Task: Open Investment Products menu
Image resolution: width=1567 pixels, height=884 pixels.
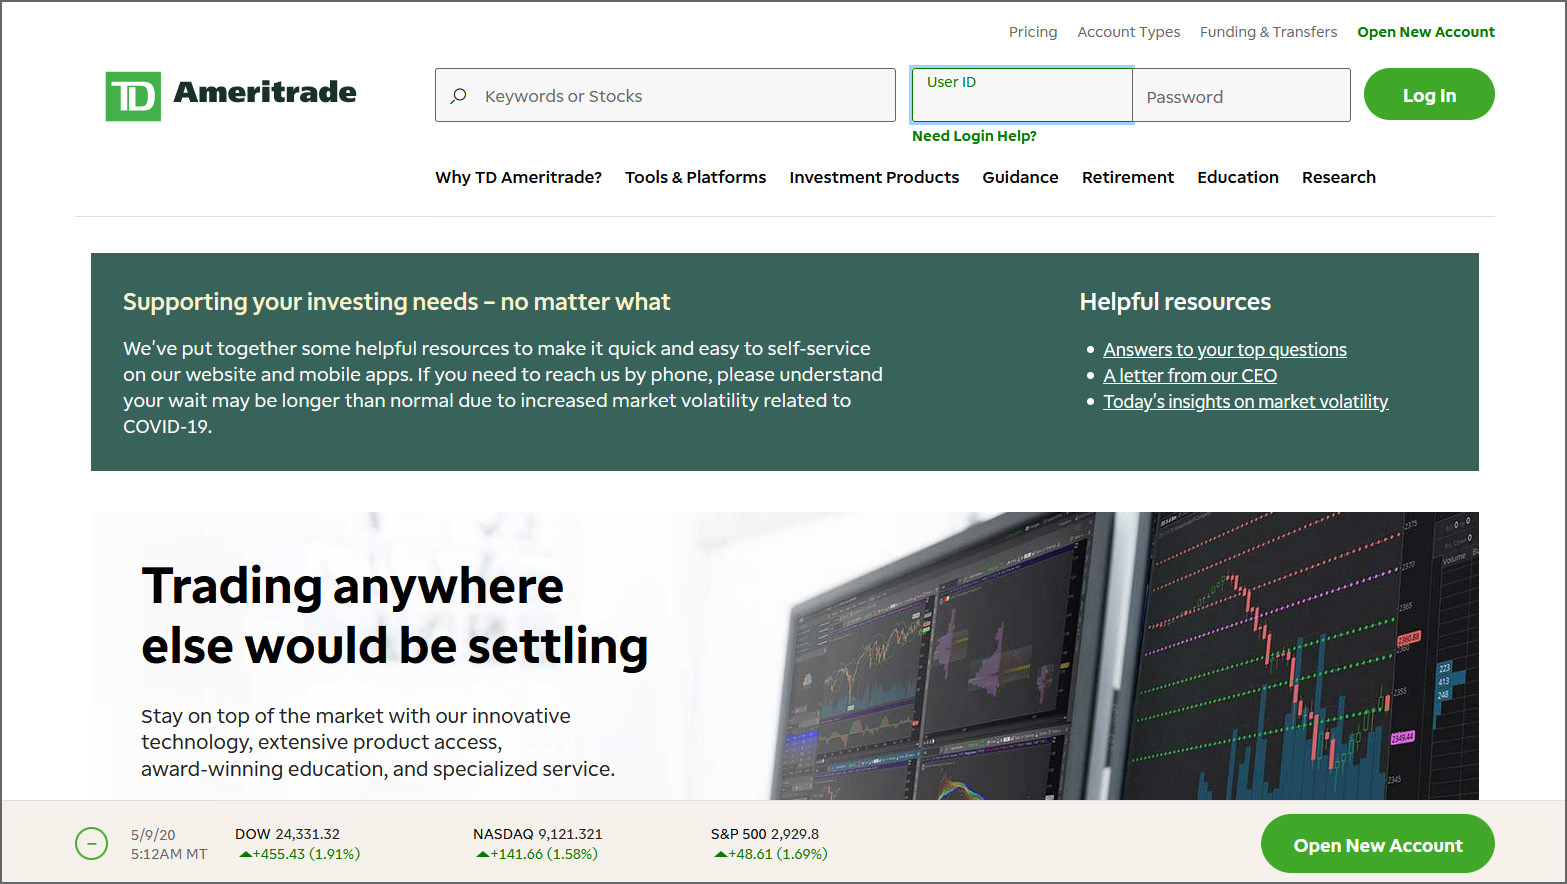Action: 874,177
